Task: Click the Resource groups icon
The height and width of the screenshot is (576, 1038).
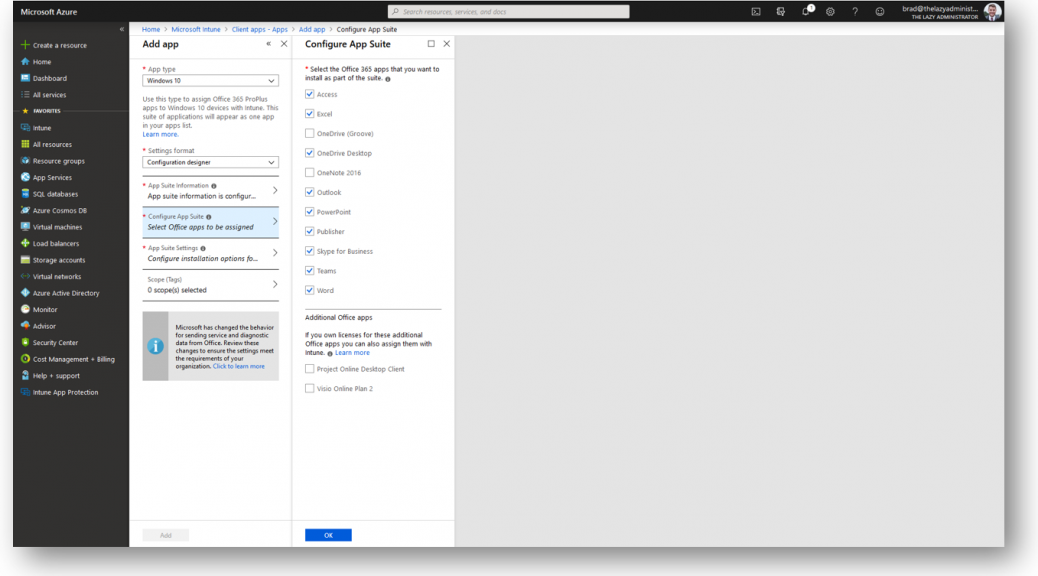Action: [25, 161]
